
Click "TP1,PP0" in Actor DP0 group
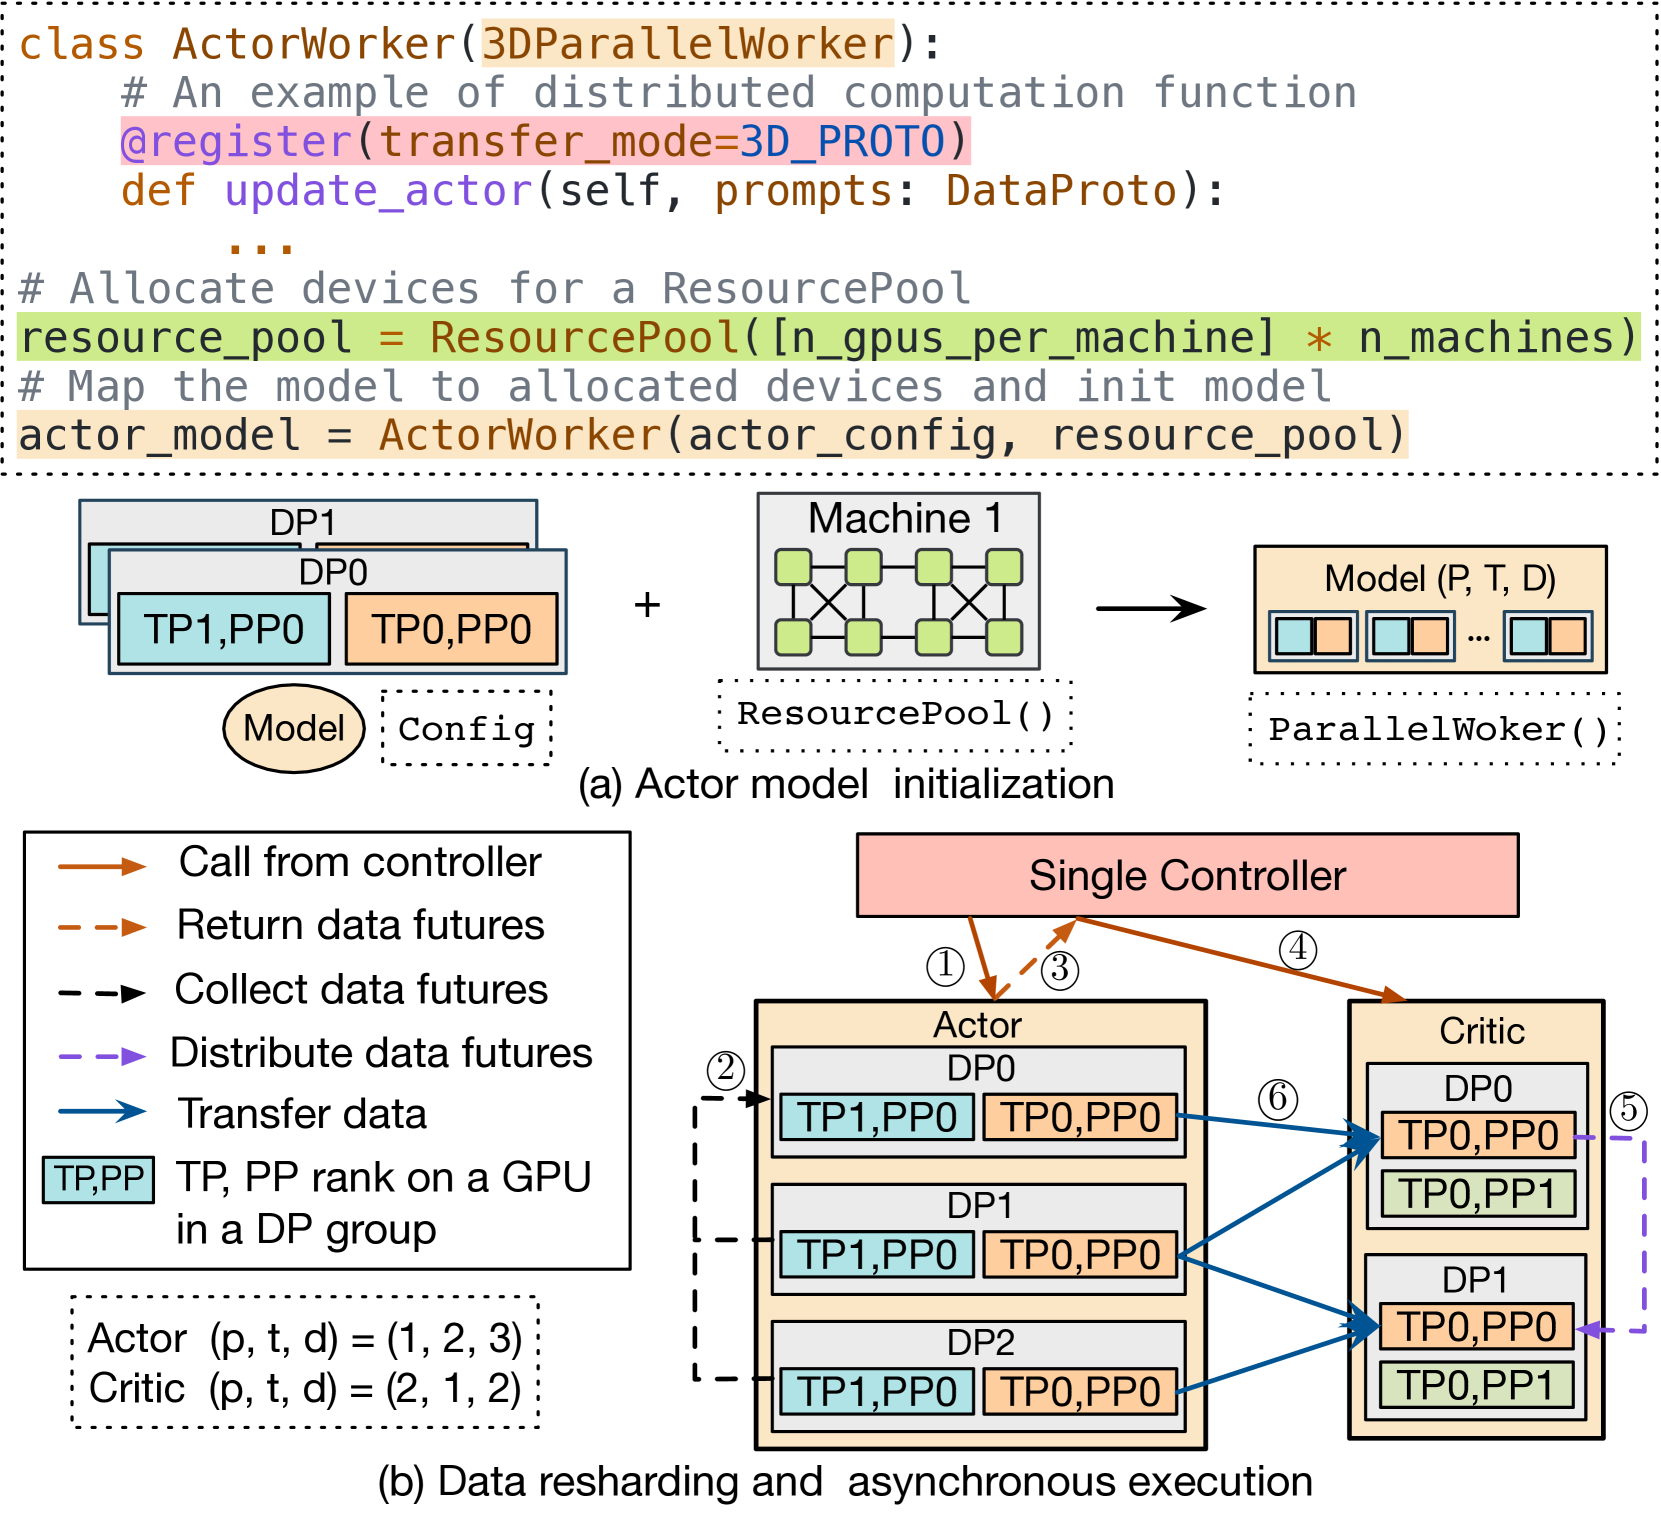pyautogui.click(x=877, y=1117)
